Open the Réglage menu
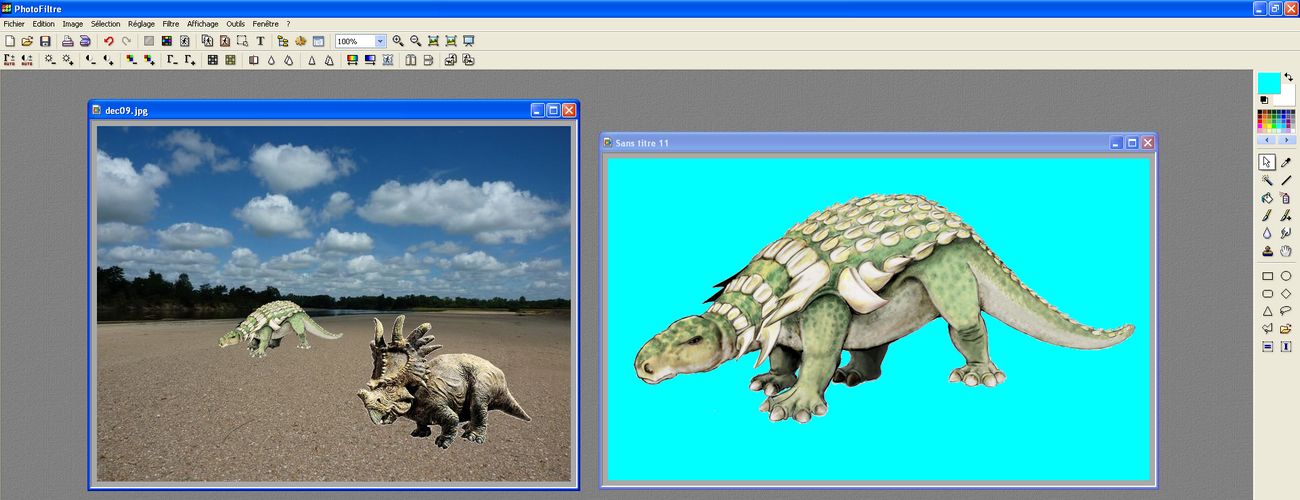 pyautogui.click(x=141, y=23)
